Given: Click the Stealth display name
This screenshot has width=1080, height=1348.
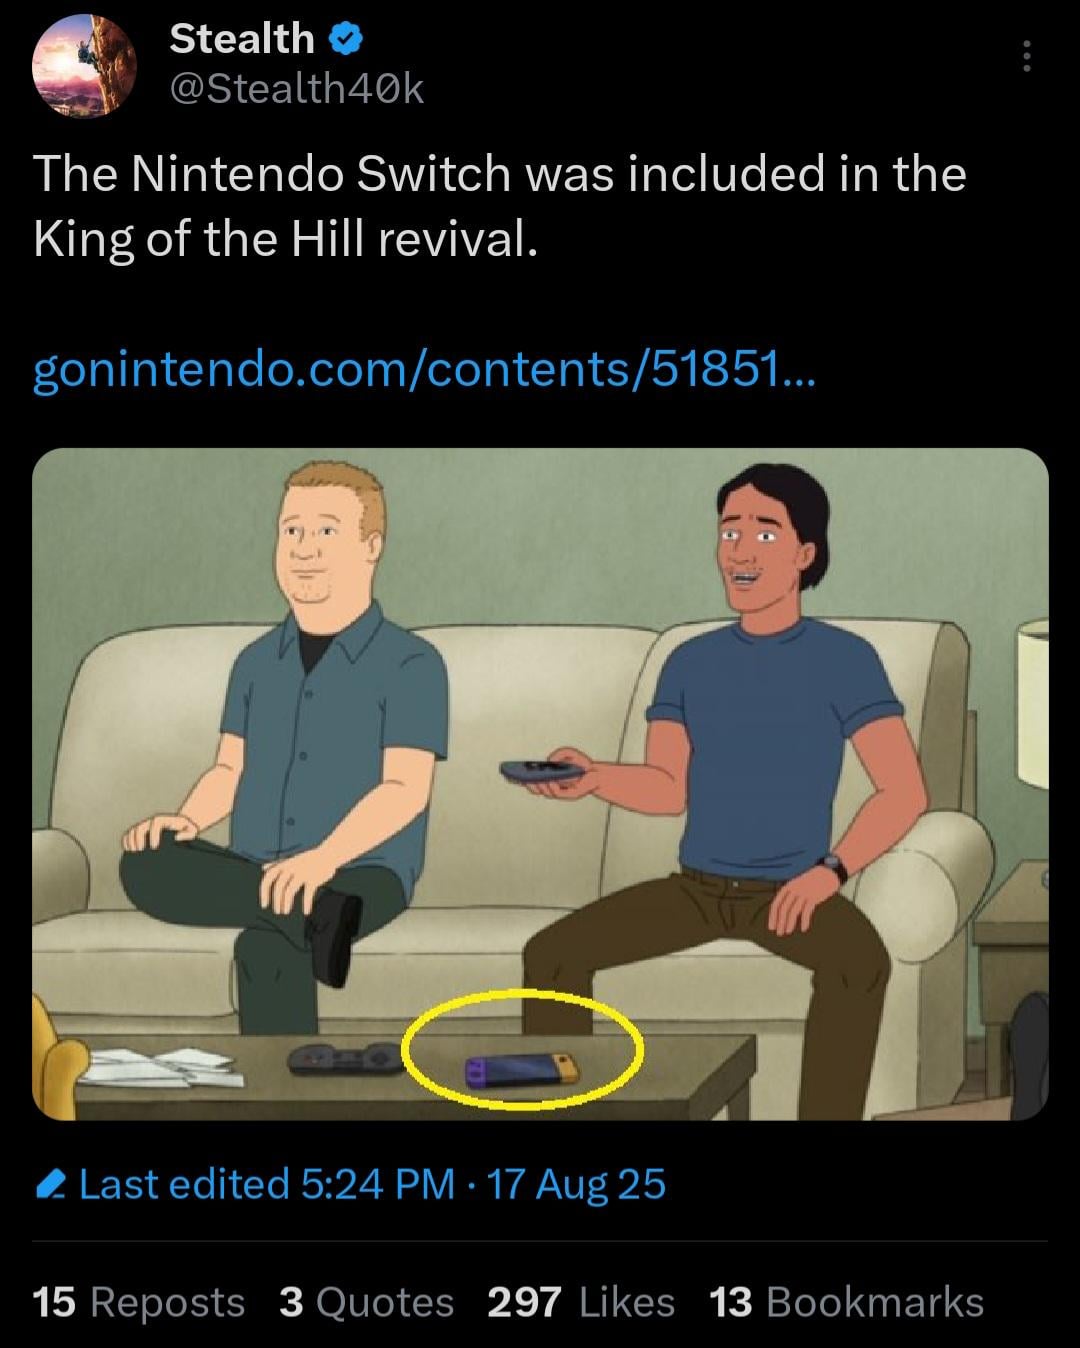Looking at the screenshot, I should click(x=242, y=39).
